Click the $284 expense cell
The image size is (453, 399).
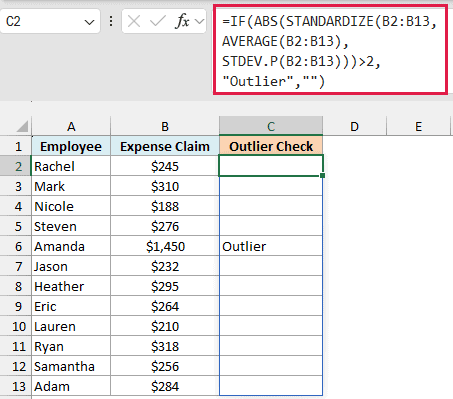(165, 386)
